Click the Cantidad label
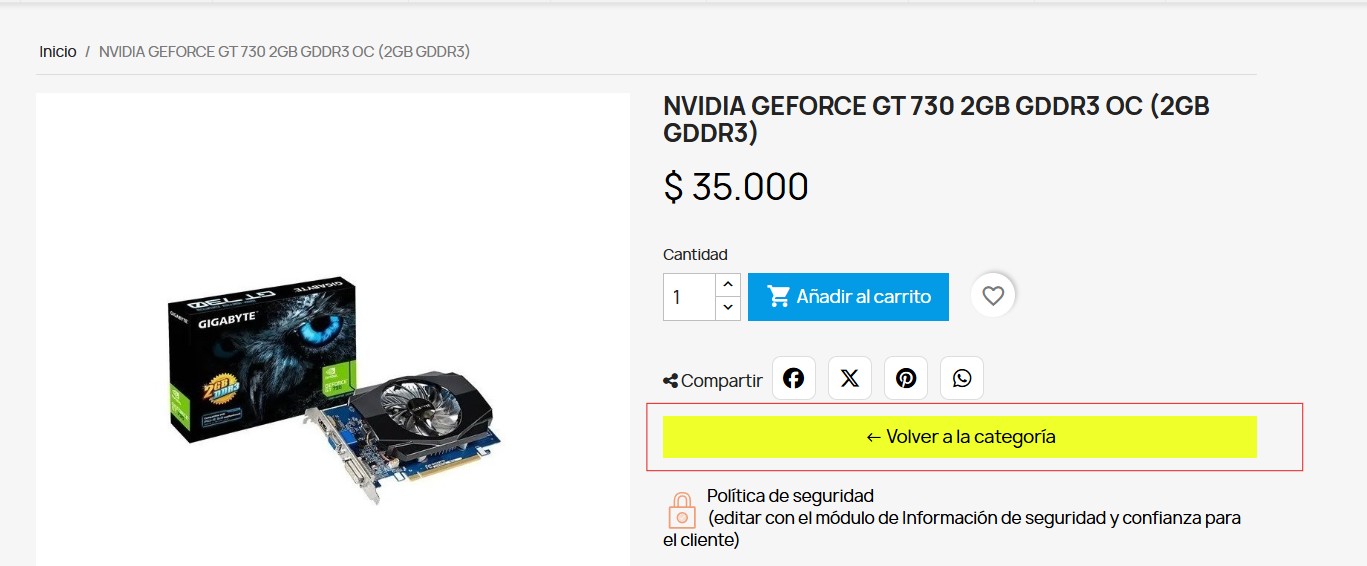1367x566 pixels. click(695, 254)
